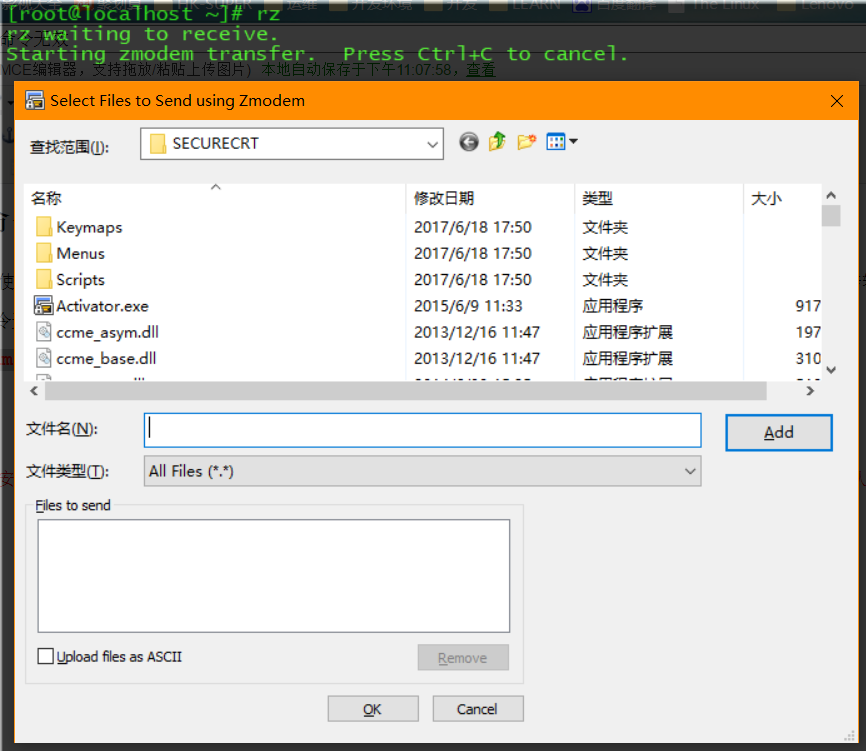
Task: Click the 应用程序 type cell of Activator.exe
Action: [612, 306]
